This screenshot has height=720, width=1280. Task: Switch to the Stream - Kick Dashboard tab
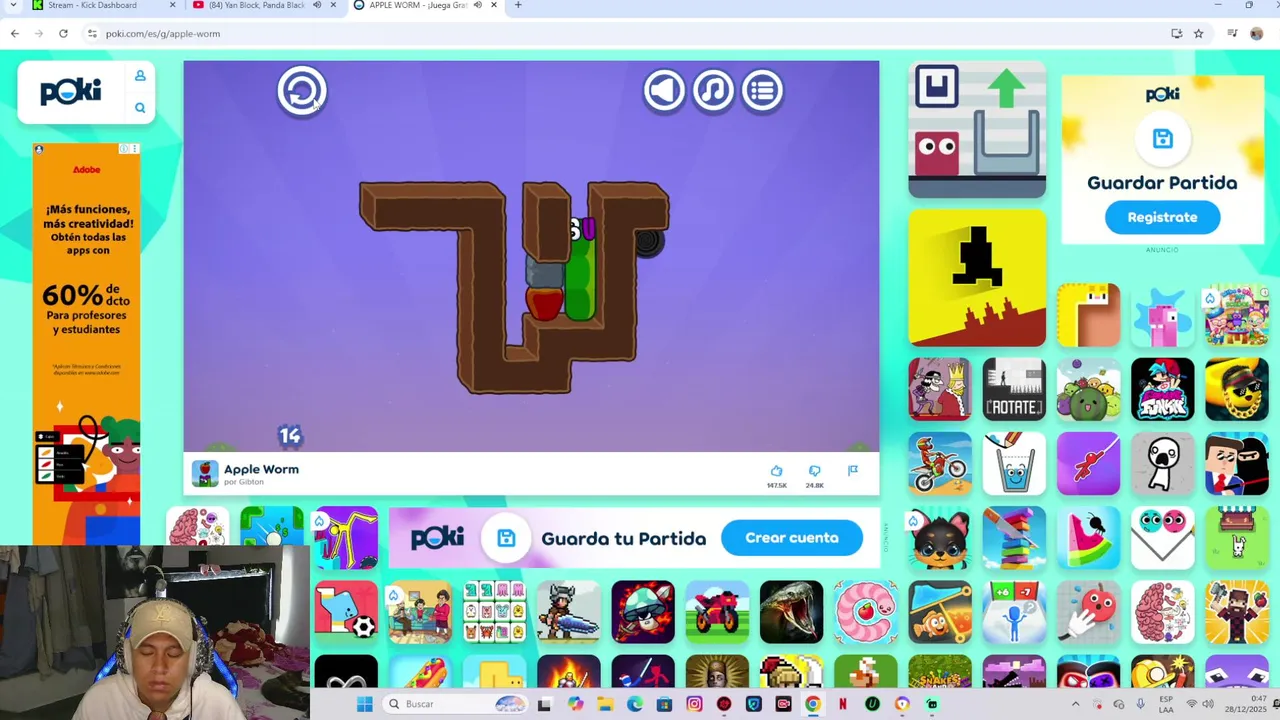click(x=92, y=5)
